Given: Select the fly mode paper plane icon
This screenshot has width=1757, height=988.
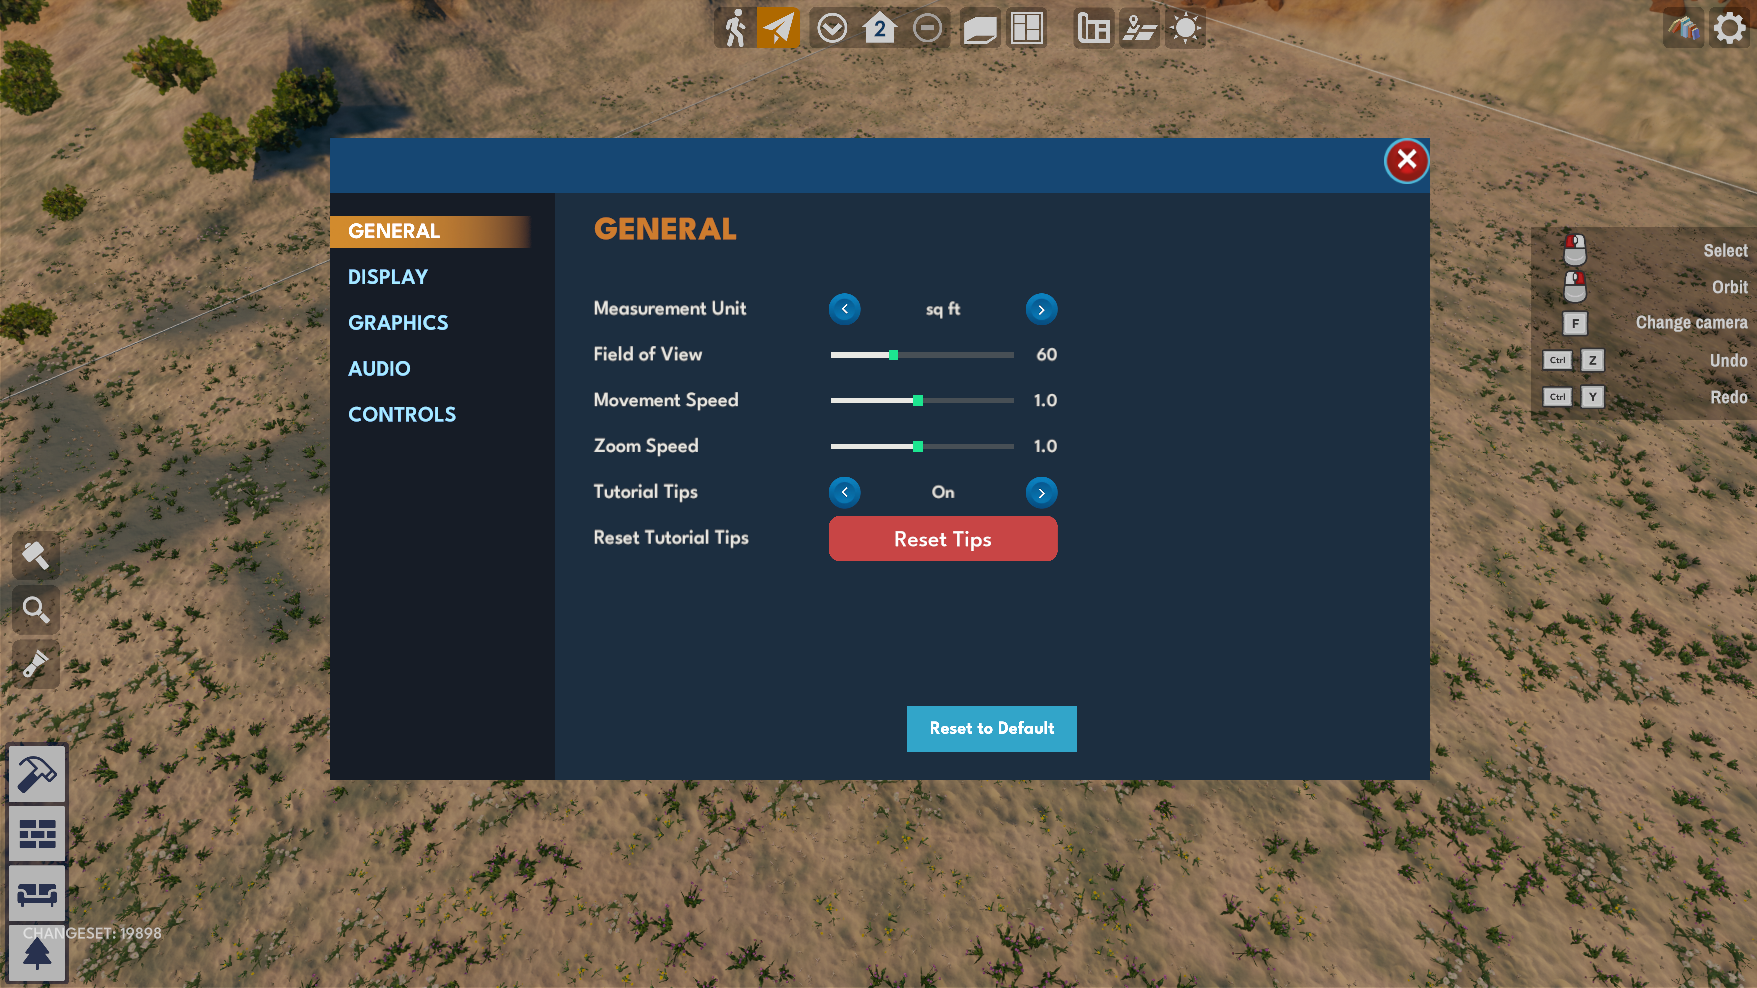Looking at the screenshot, I should point(779,28).
